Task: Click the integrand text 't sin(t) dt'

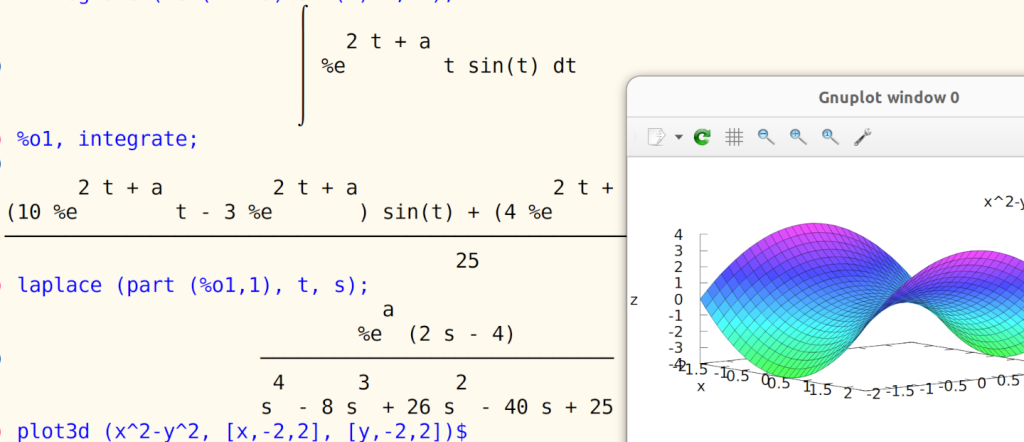Action: (x=510, y=66)
